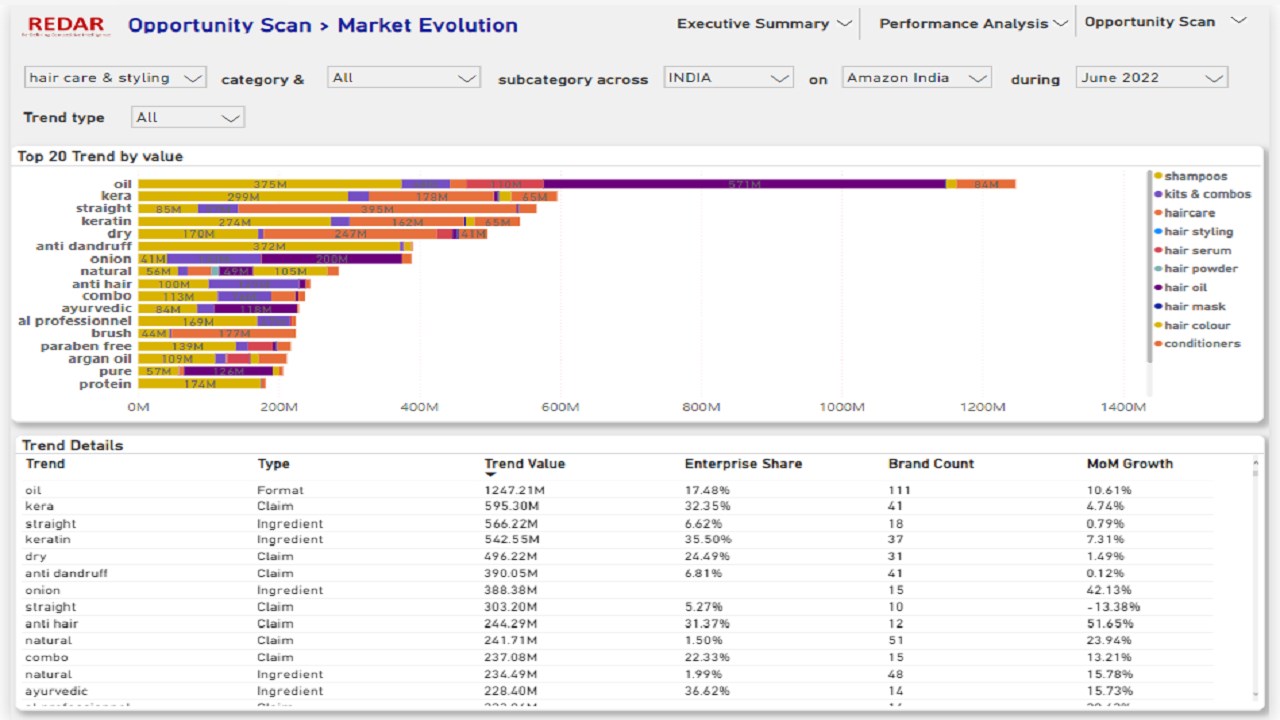The height and width of the screenshot is (720, 1280).
Task: Select kits & combos legend entry
Action: [x=1206, y=194]
